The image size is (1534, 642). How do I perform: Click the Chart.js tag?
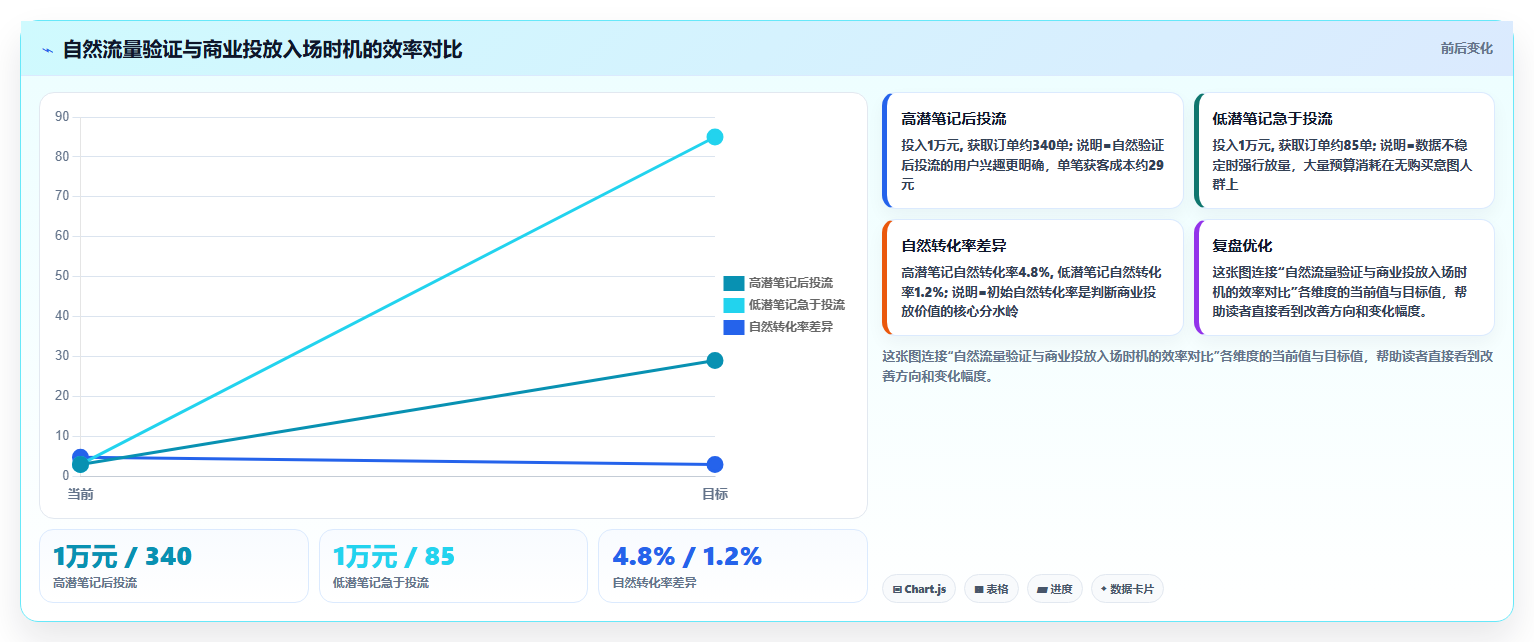coord(919,589)
